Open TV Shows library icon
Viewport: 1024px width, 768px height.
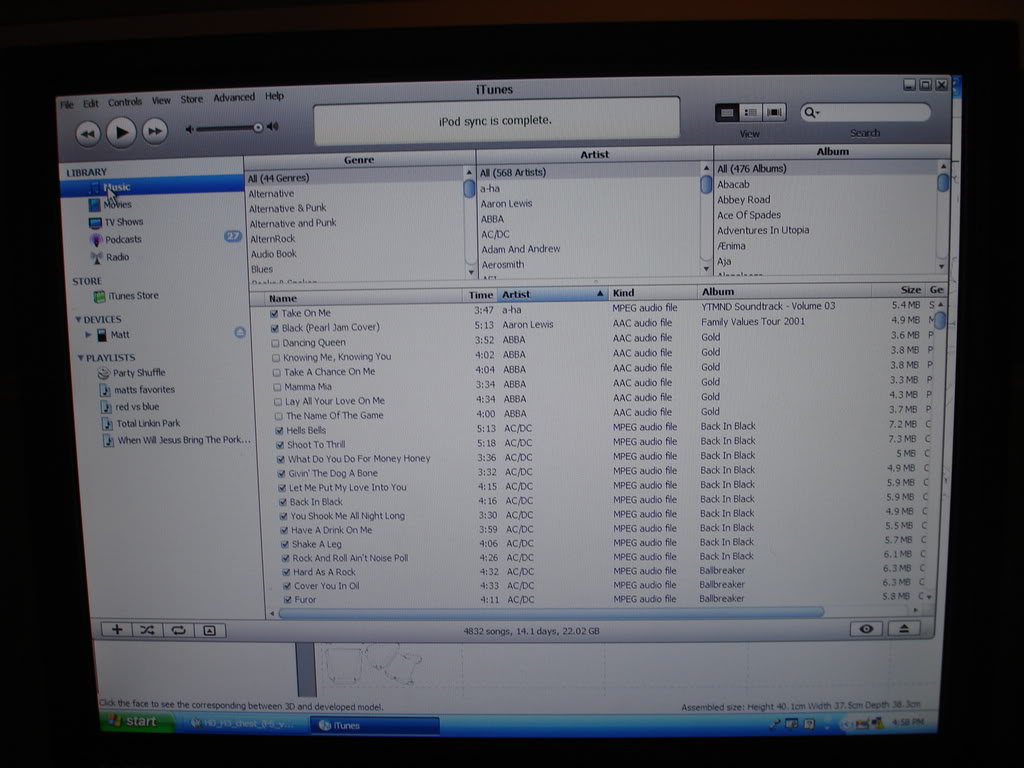pyautogui.click(x=95, y=223)
